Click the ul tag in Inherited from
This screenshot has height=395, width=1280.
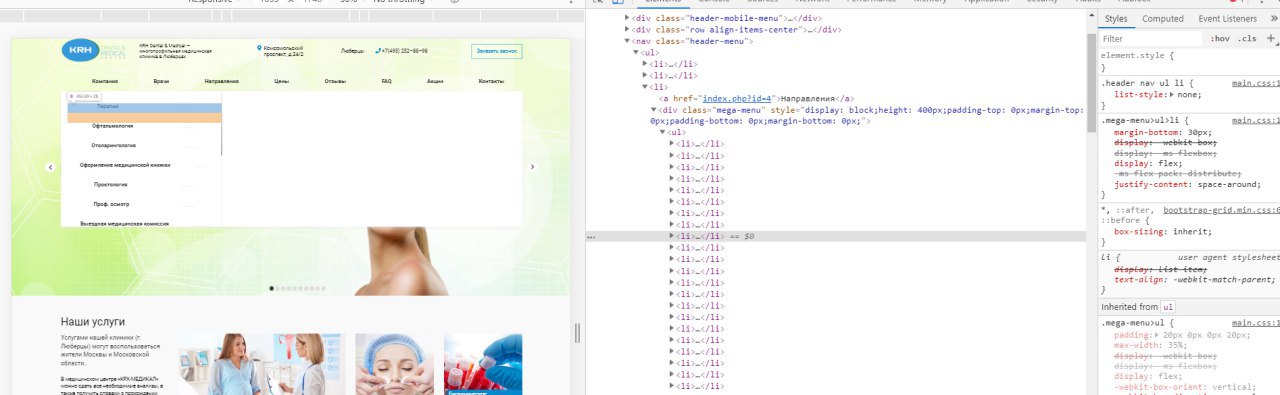(x=1167, y=307)
